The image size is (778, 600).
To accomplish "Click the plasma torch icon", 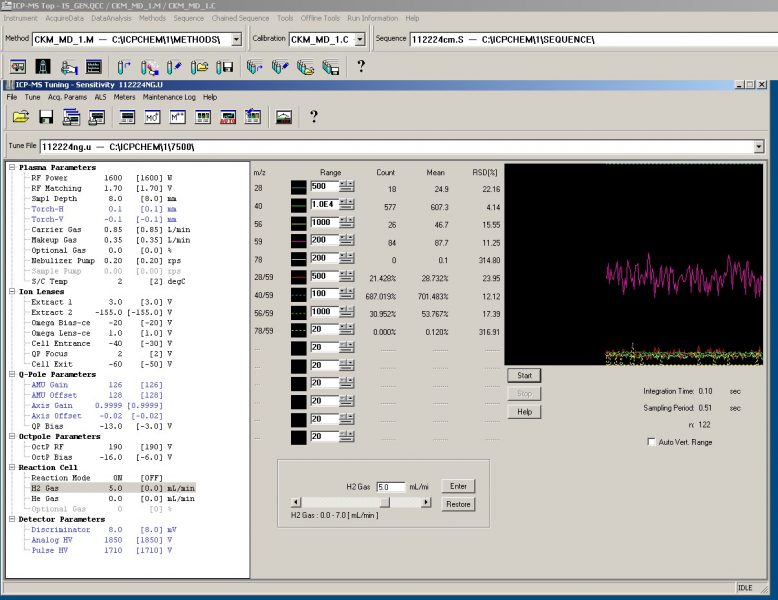I will coord(43,67).
